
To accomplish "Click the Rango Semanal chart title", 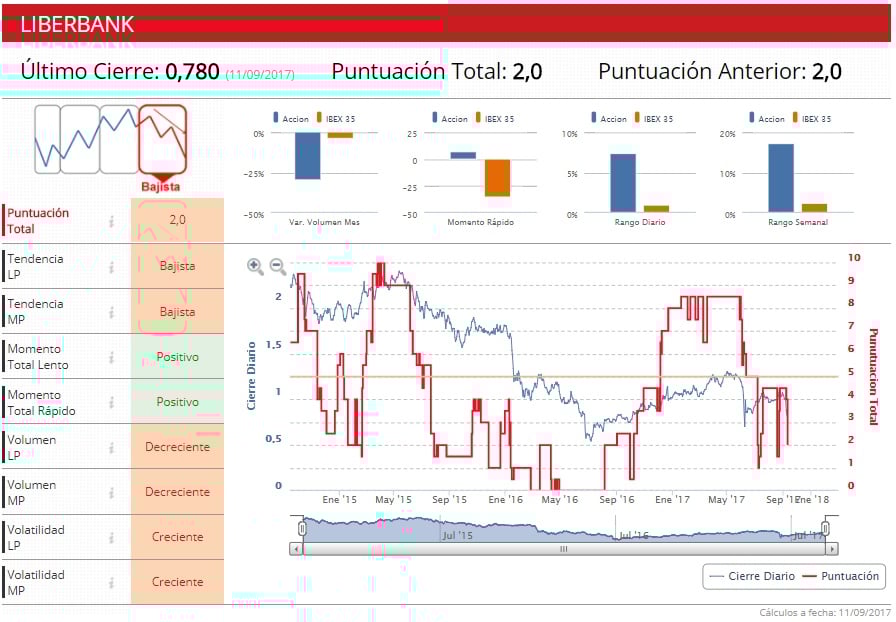I will 798,222.
